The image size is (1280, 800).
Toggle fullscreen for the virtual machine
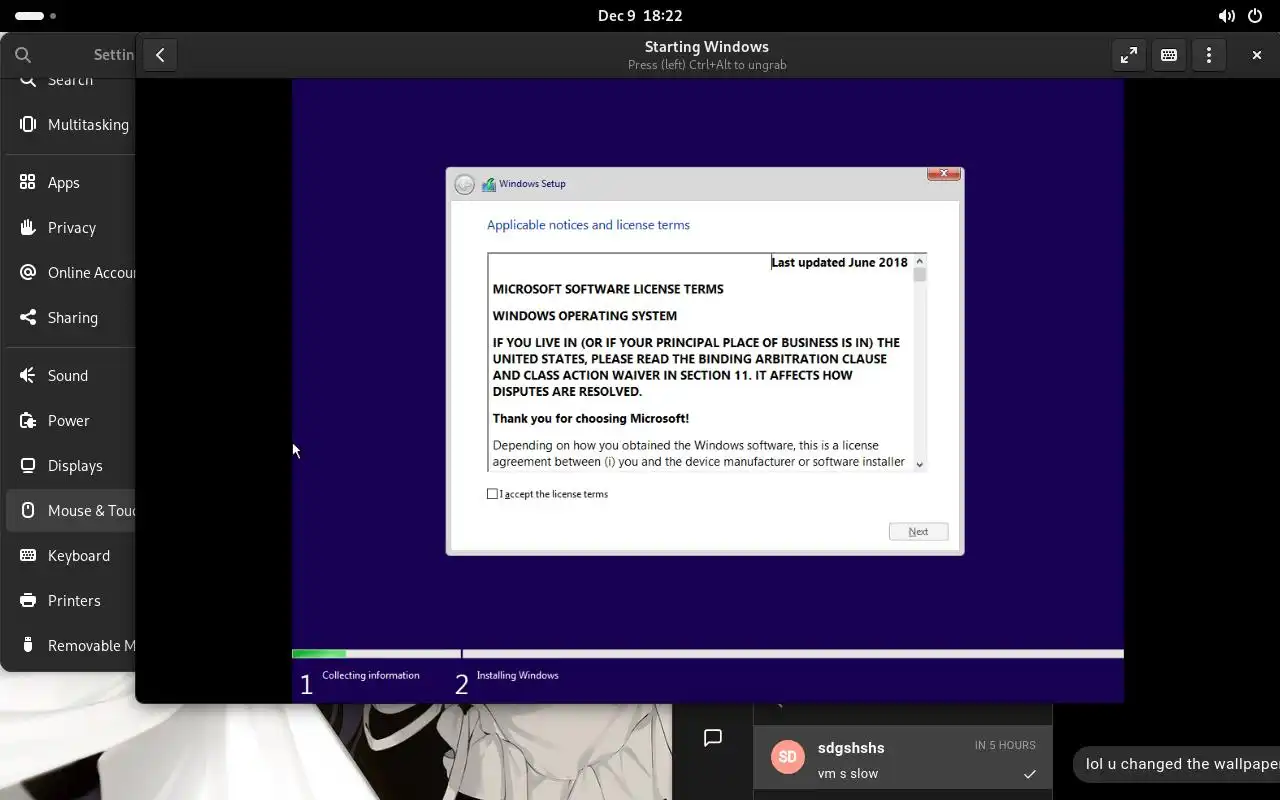pos(1129,55)
